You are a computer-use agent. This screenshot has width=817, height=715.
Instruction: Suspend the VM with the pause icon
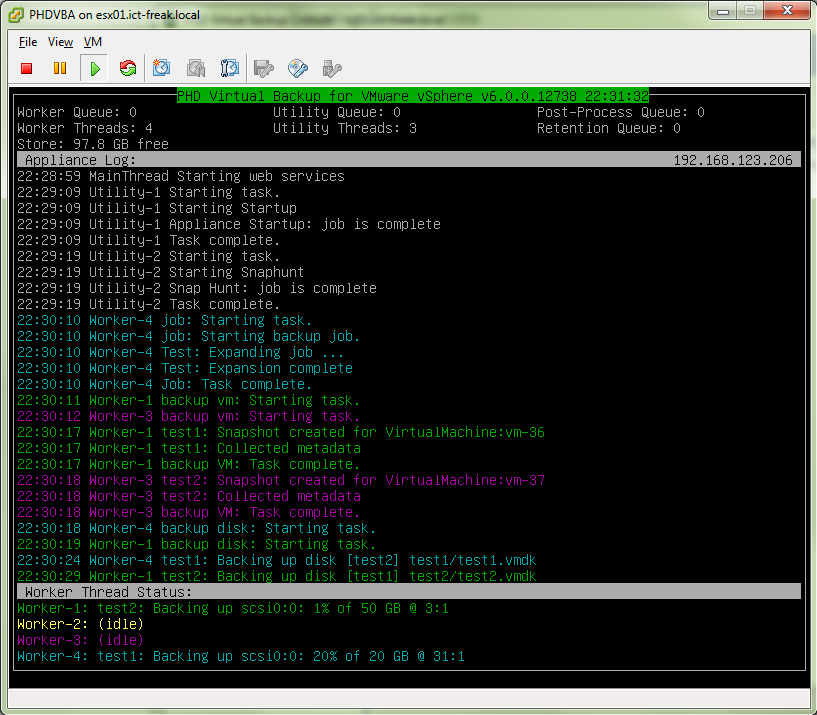(x=59, y=68)
